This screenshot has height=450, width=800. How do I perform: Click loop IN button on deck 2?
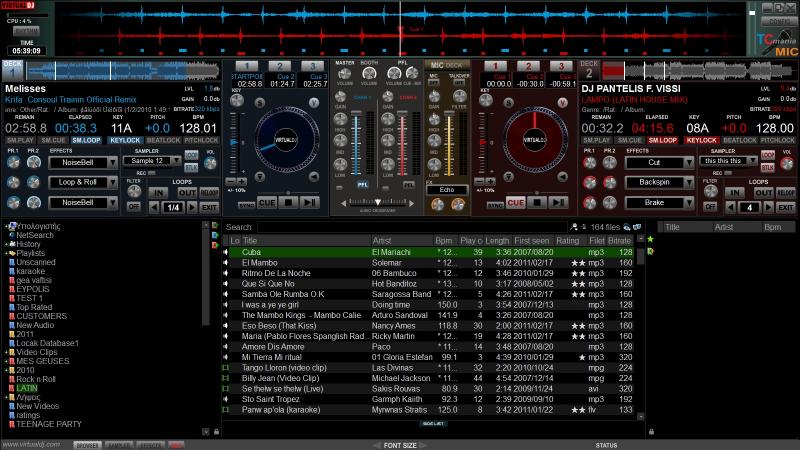(735, 193)
